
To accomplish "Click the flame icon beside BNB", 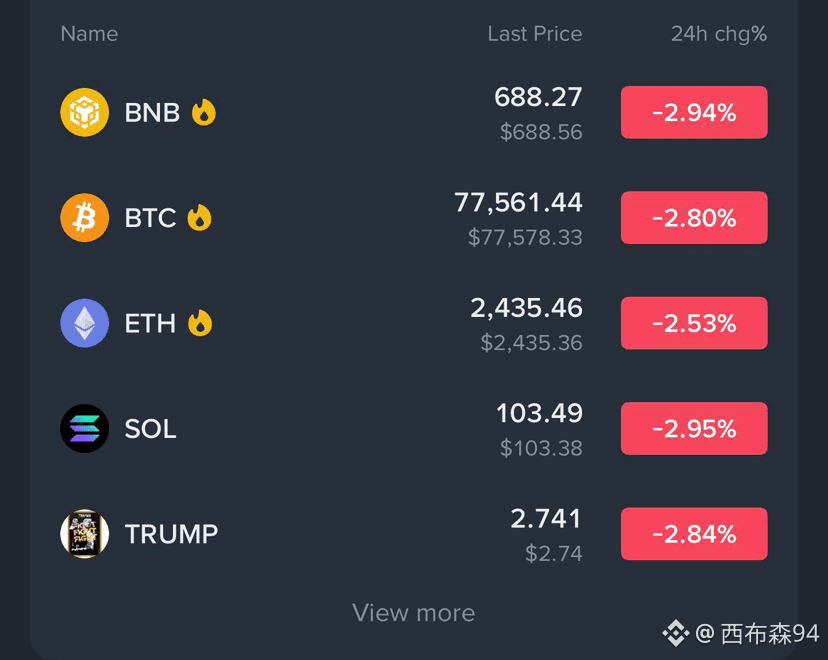I will click(204, 112).
